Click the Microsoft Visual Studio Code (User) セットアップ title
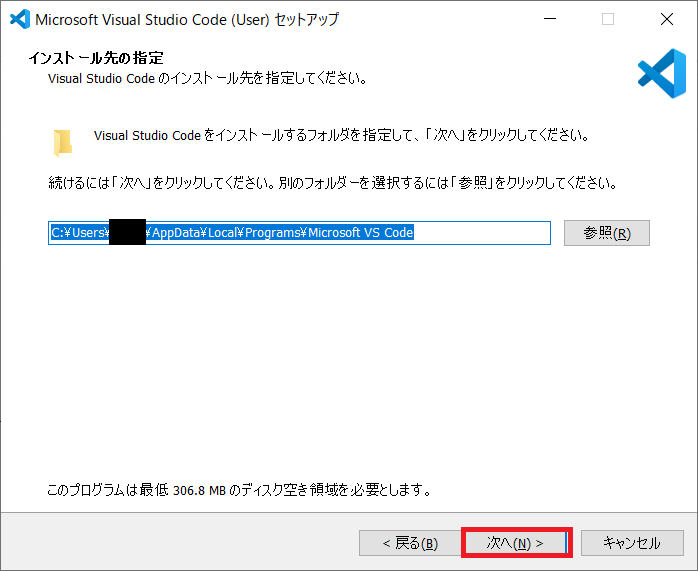Image resolution: width=698 pixels, height=571 pixels. (x=187, y=20)
